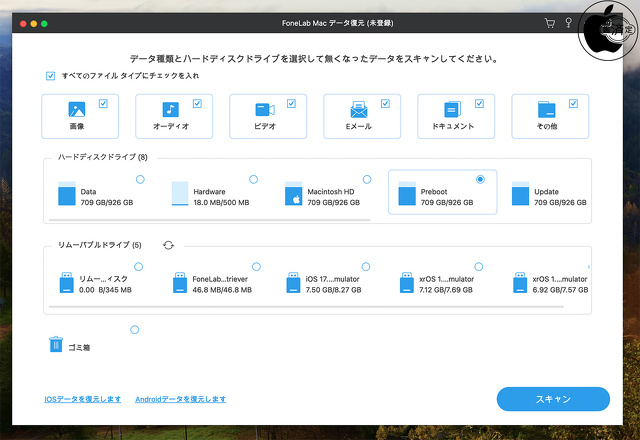Select the Hardware drive radio button
The image size is (640, 440).
tap(253, 179)
